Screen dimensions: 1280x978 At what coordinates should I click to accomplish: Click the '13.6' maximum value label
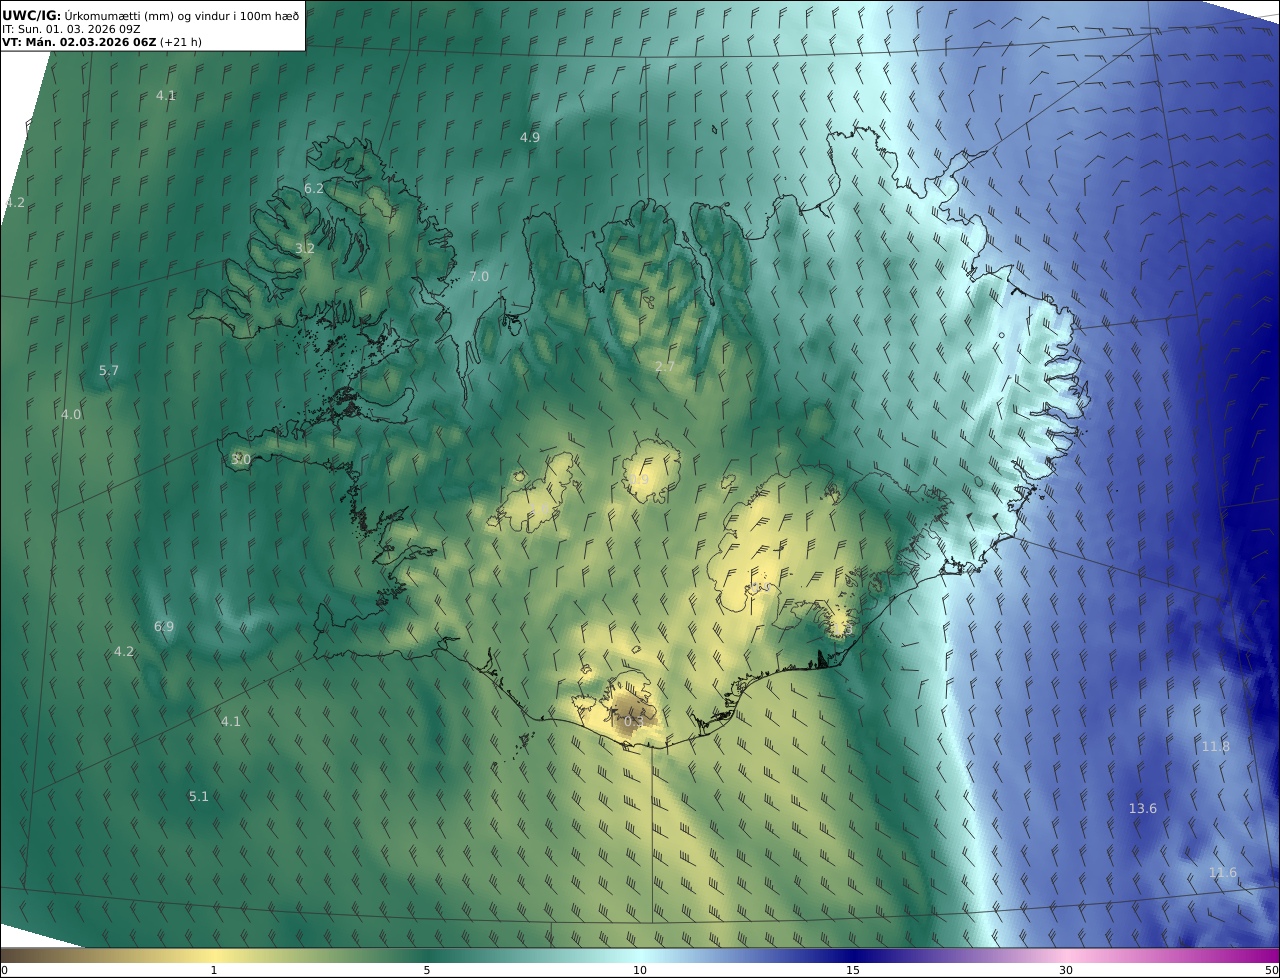pyautogui.click(x=1143, y=808)
